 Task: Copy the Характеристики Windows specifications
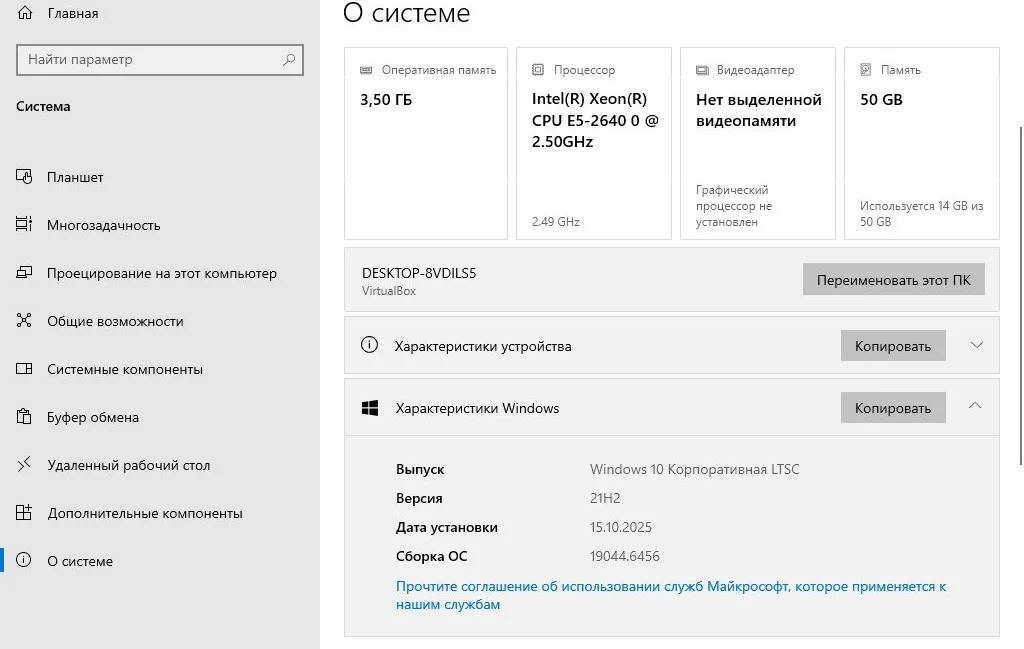coord(892,408)
